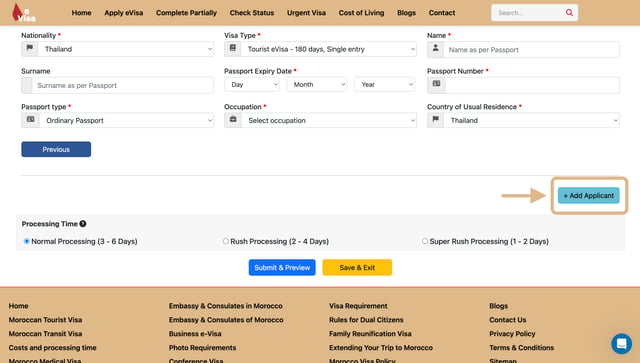The width and height of the screenshot is (640, 363).
Task: Expand the Passport type dropdown
Action: pos(126,120)
